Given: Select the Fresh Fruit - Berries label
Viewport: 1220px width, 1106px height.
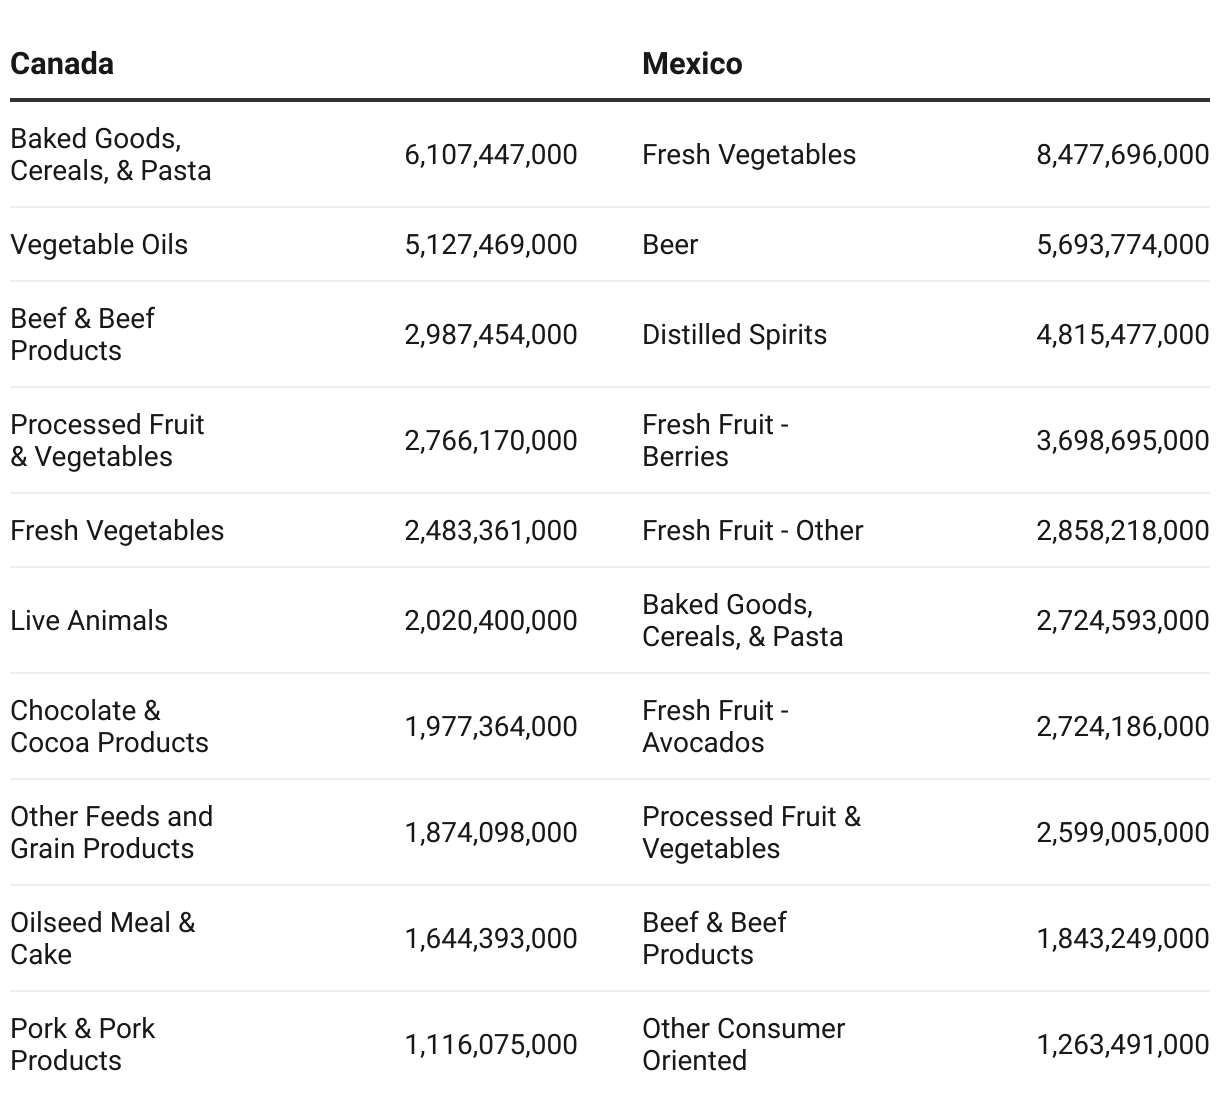Looking at the screenshot, I should tap(715, 440).
